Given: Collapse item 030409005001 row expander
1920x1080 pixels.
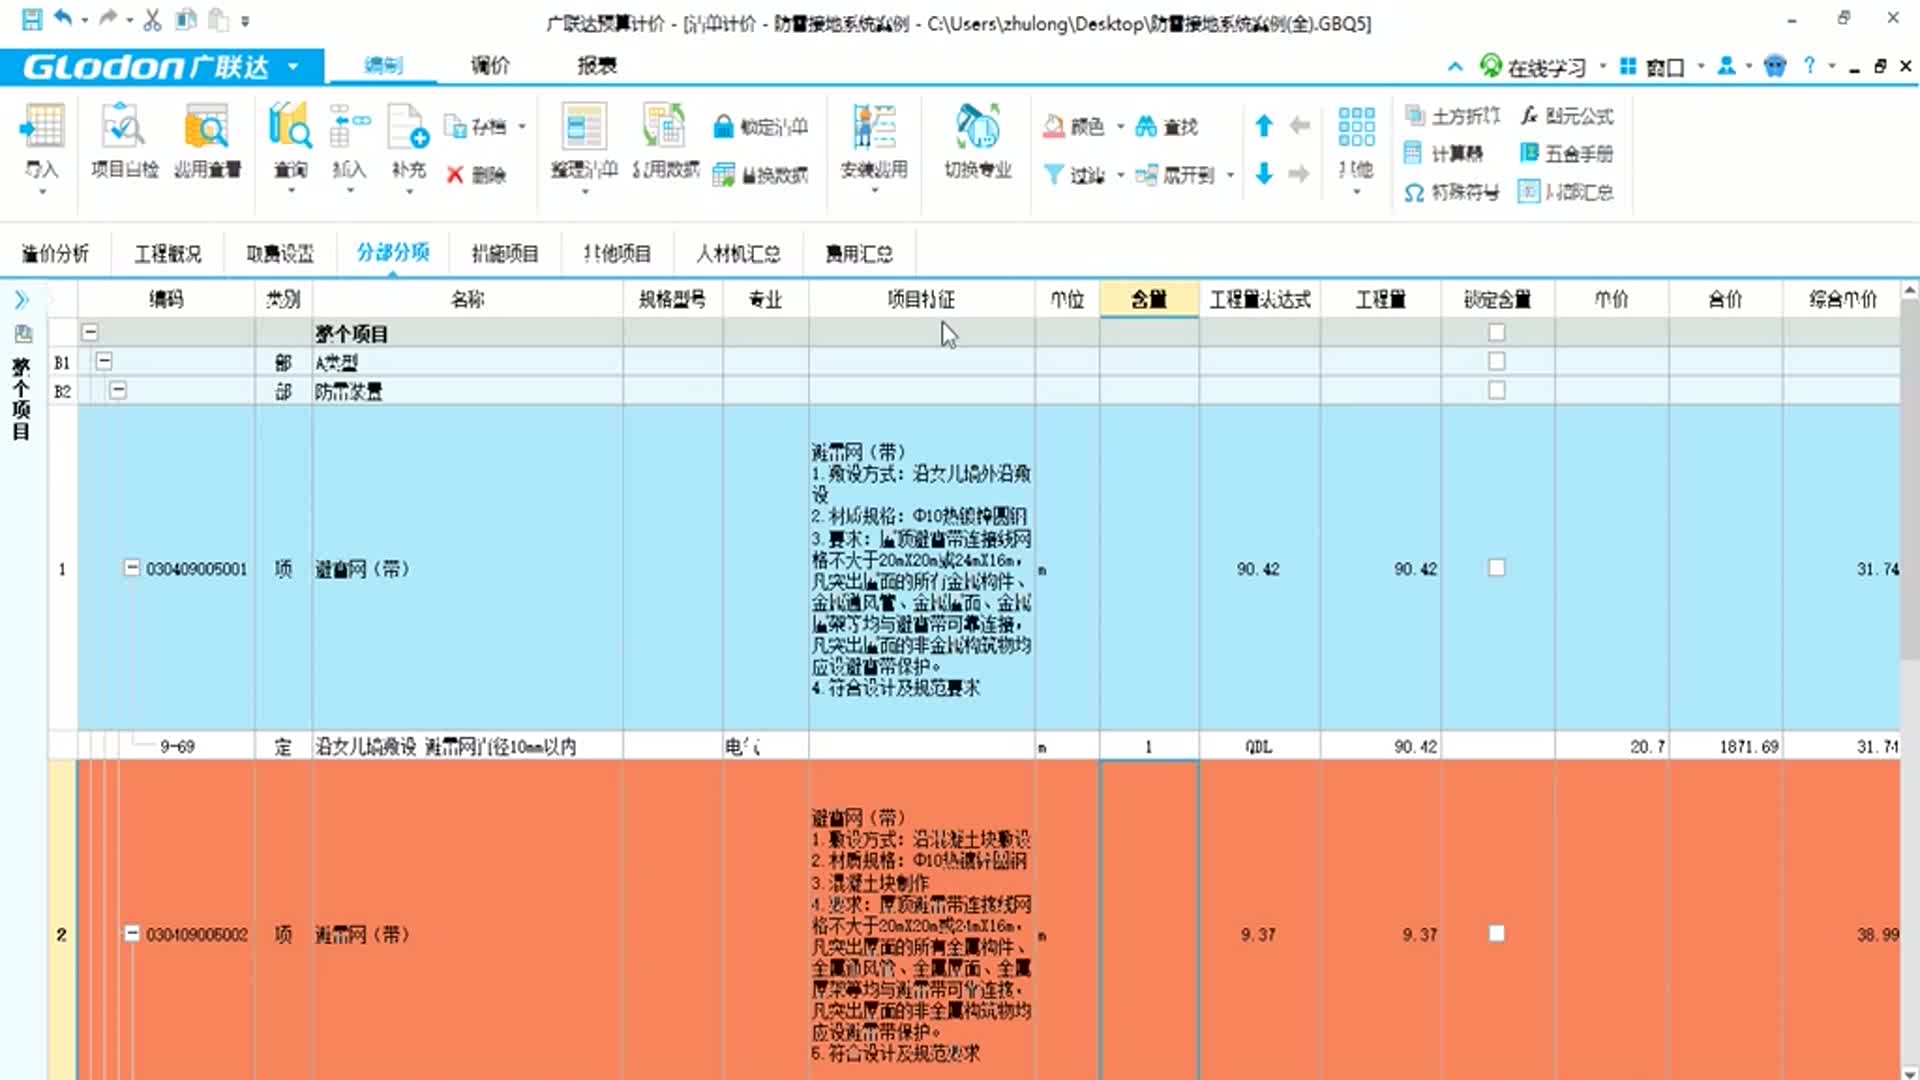Looking at the screenshot, I should point(131,568).
